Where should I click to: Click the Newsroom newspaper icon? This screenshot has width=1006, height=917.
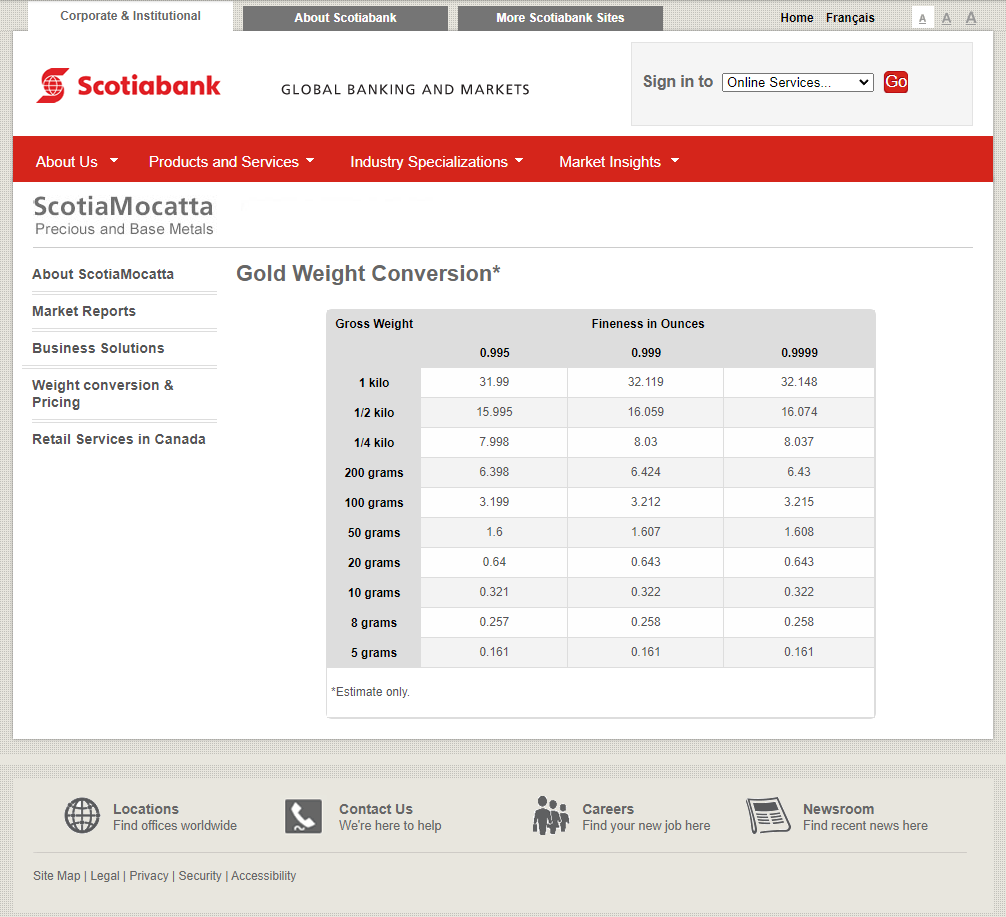coord(768,816)
